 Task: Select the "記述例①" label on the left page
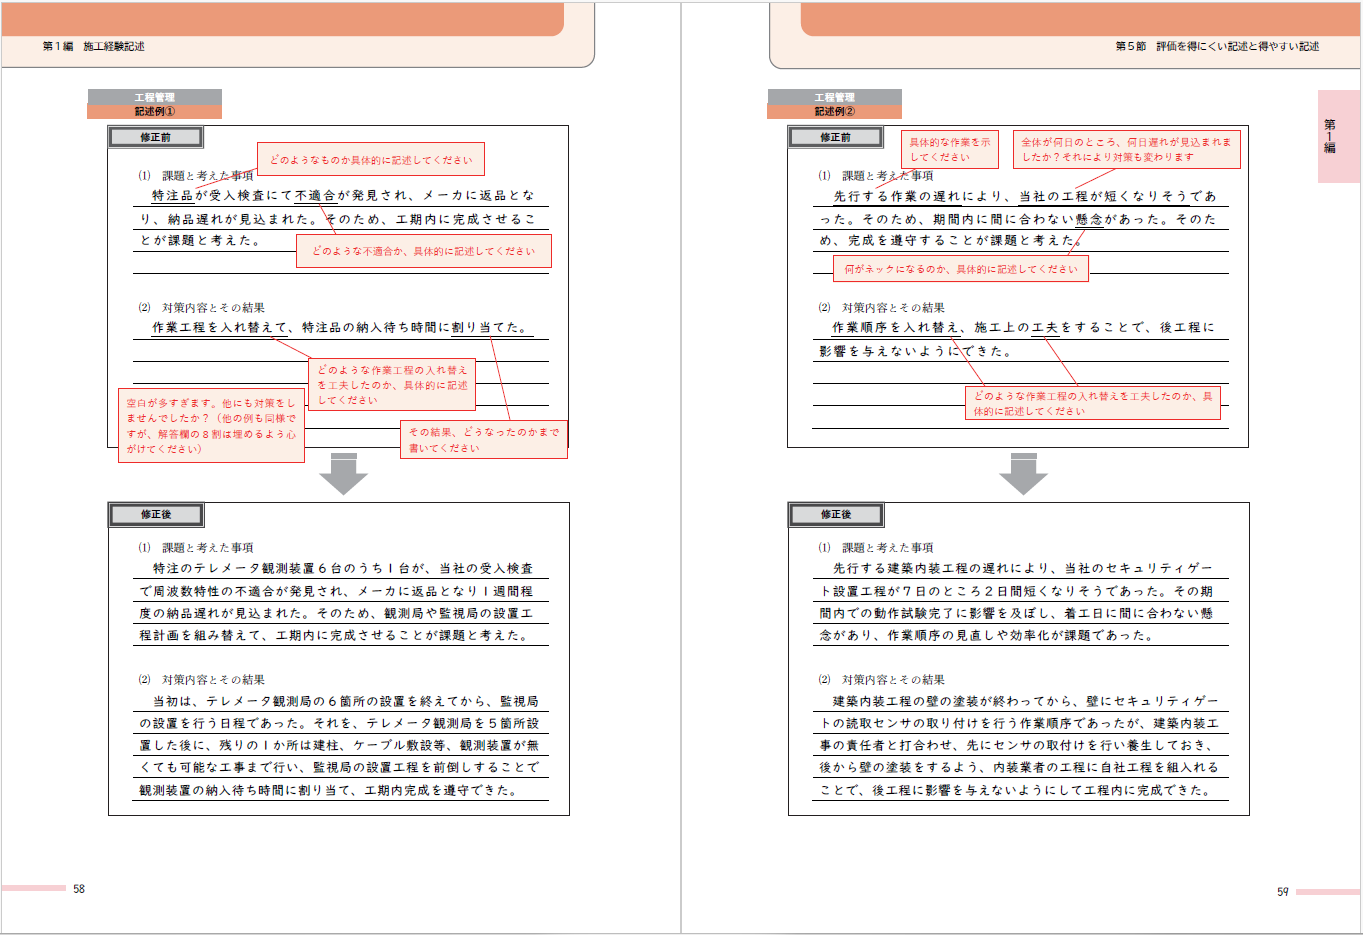point(155,112)
